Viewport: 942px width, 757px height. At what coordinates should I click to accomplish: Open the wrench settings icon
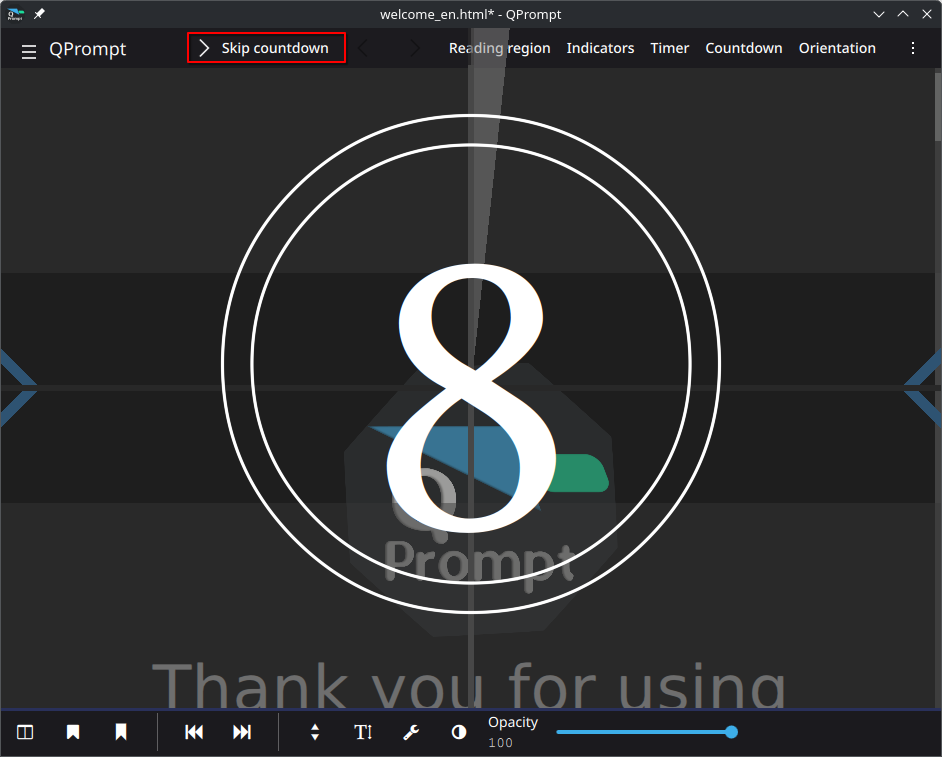coord(411,732)
